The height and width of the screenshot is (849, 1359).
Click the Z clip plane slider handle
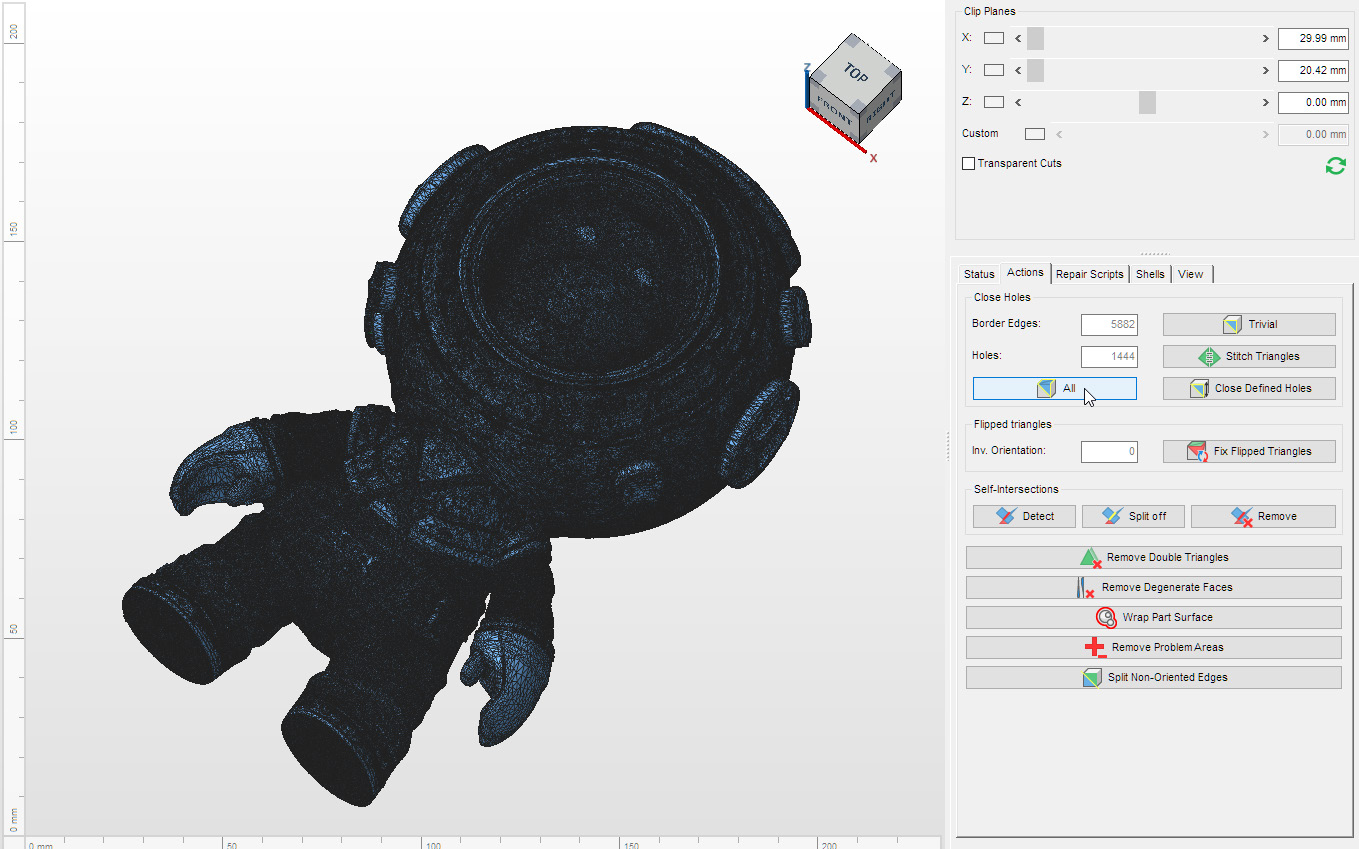[1147, 102]
